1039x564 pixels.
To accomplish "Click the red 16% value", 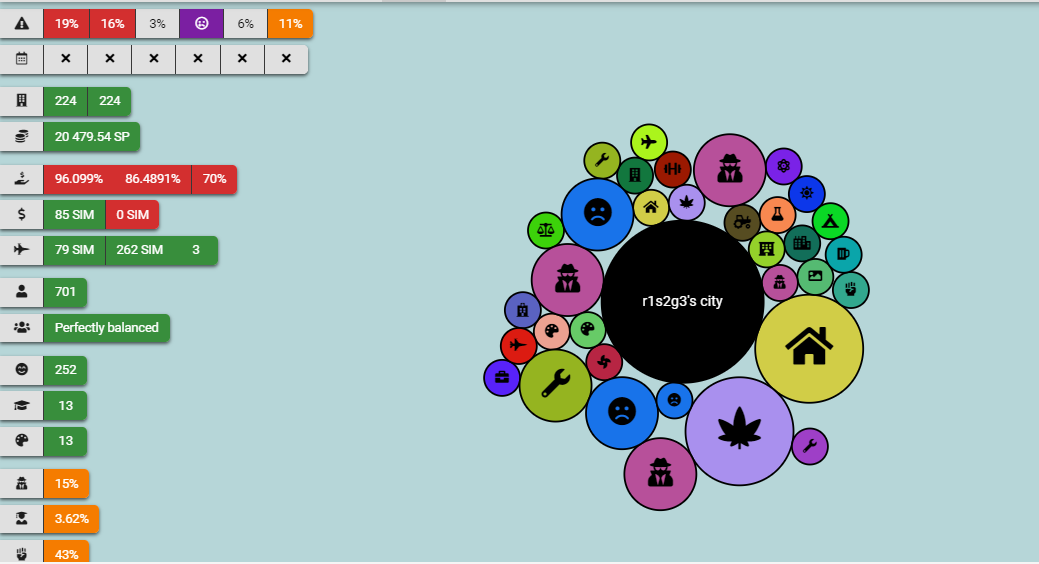I will point(113,24).
